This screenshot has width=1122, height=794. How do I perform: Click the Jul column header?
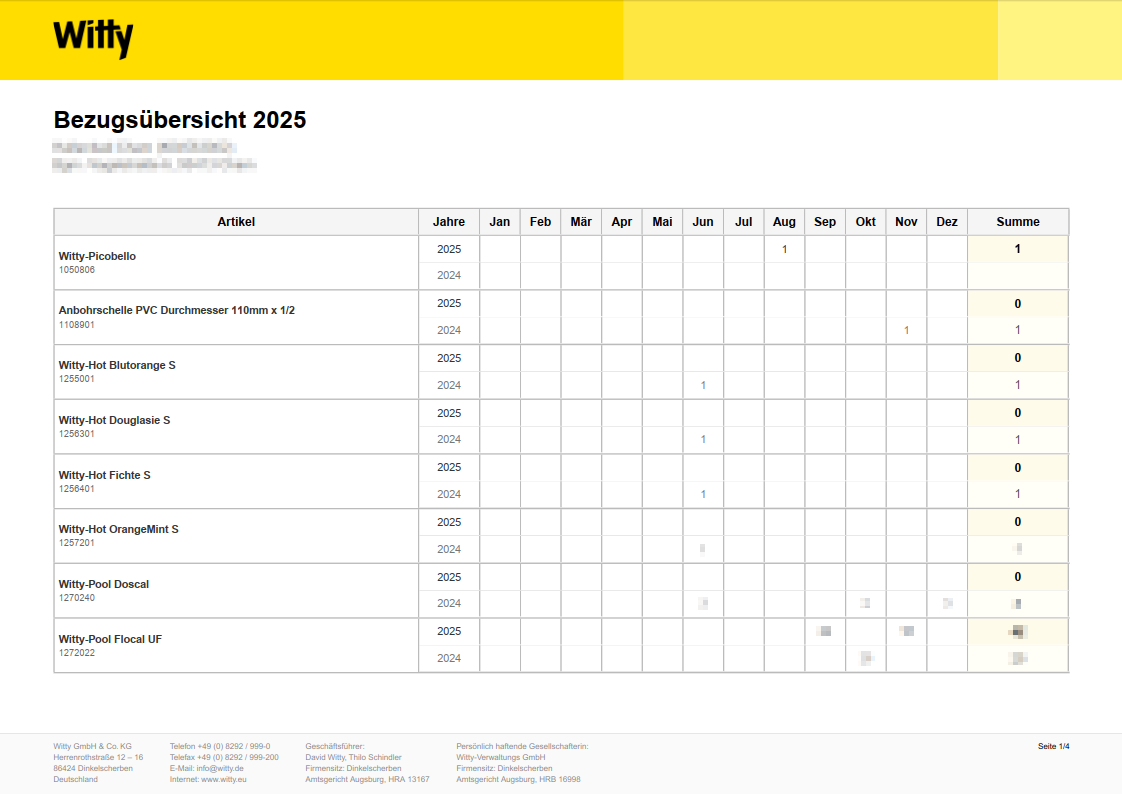(x=743, y=222)
